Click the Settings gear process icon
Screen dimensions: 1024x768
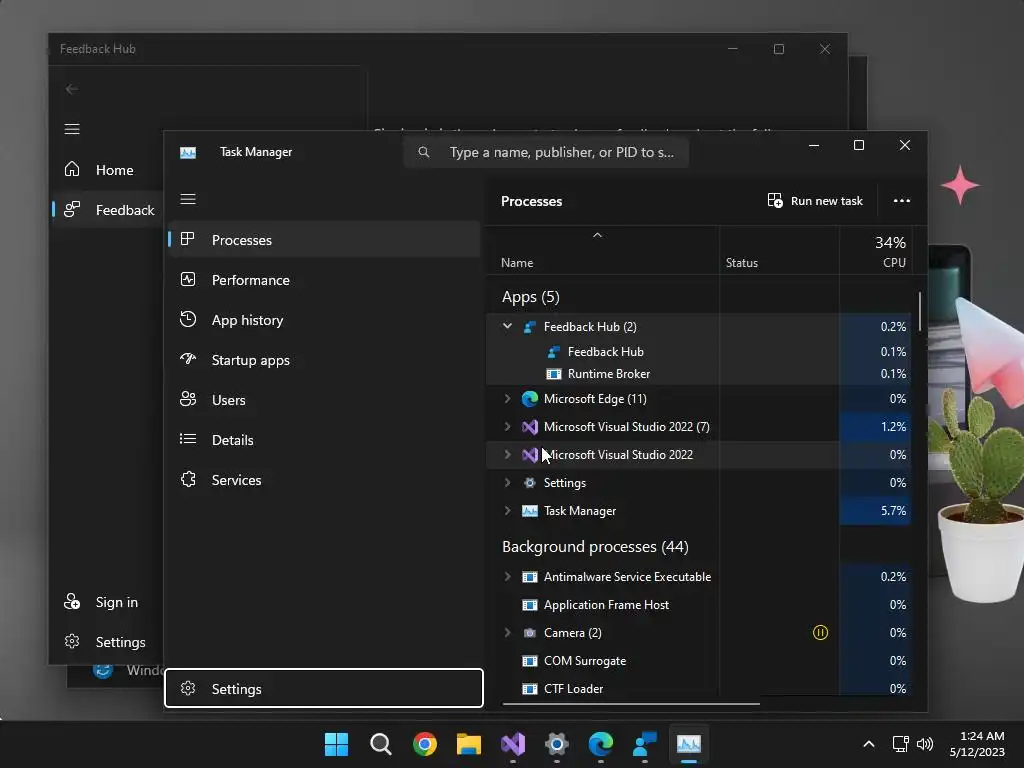click(530, 483)
